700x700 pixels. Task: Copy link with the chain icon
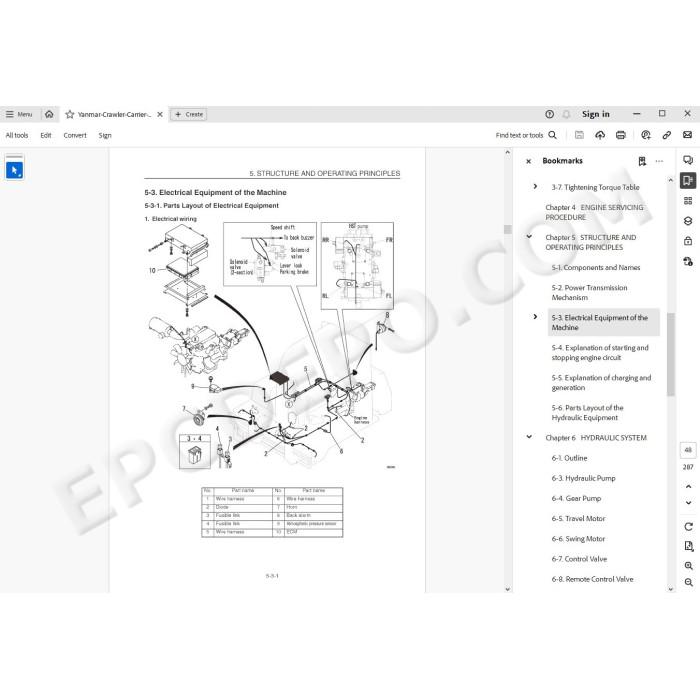pyautogui.click(x=667, y=135)
